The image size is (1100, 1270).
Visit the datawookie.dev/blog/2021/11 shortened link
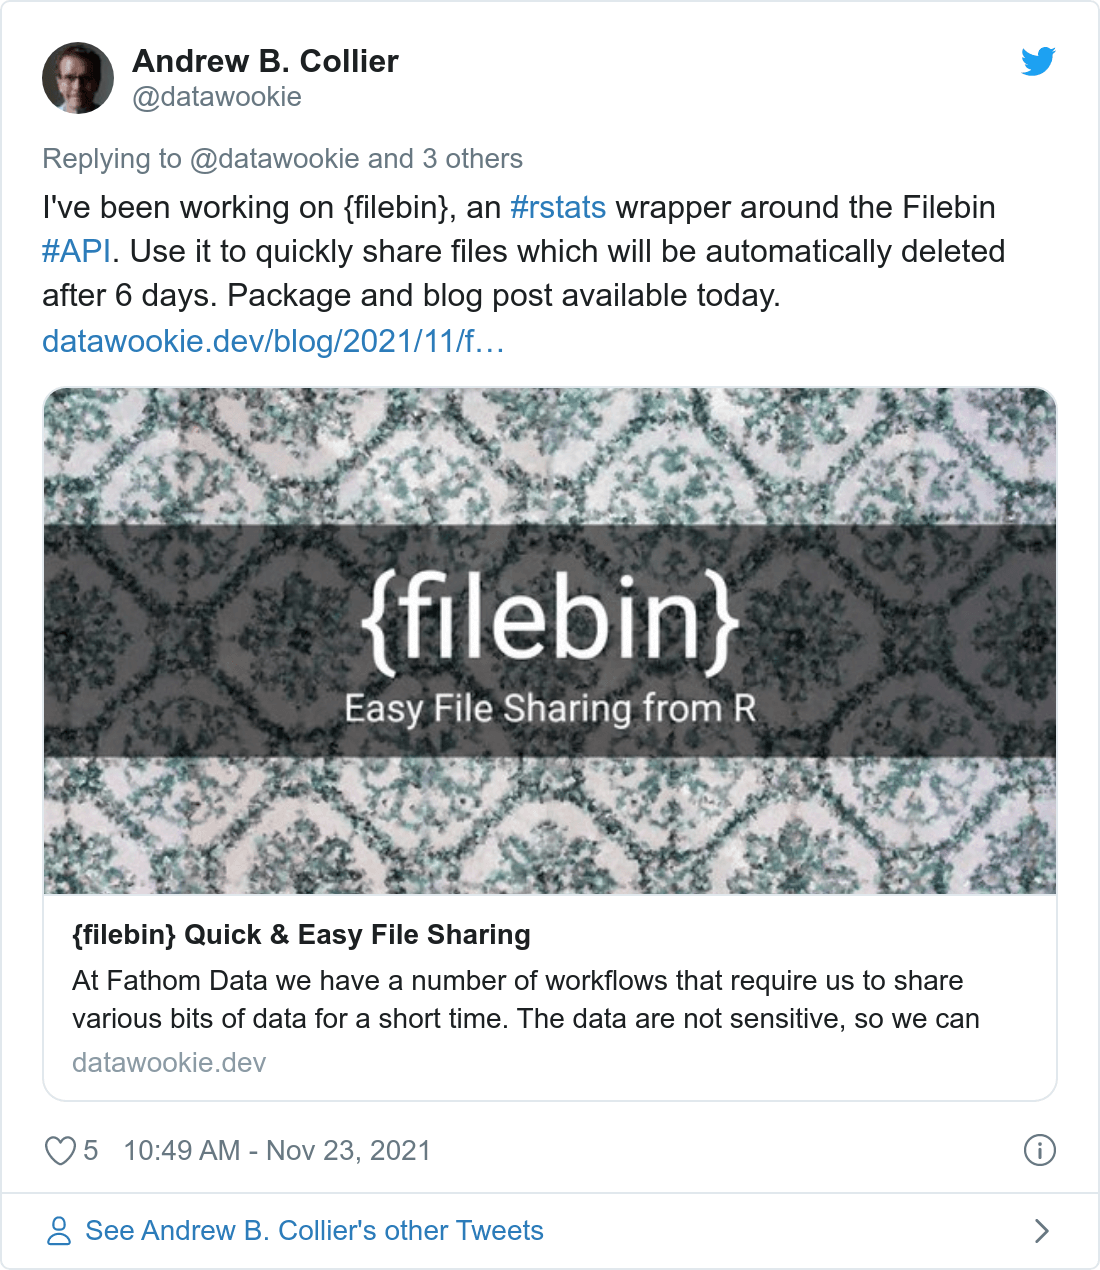273,342
